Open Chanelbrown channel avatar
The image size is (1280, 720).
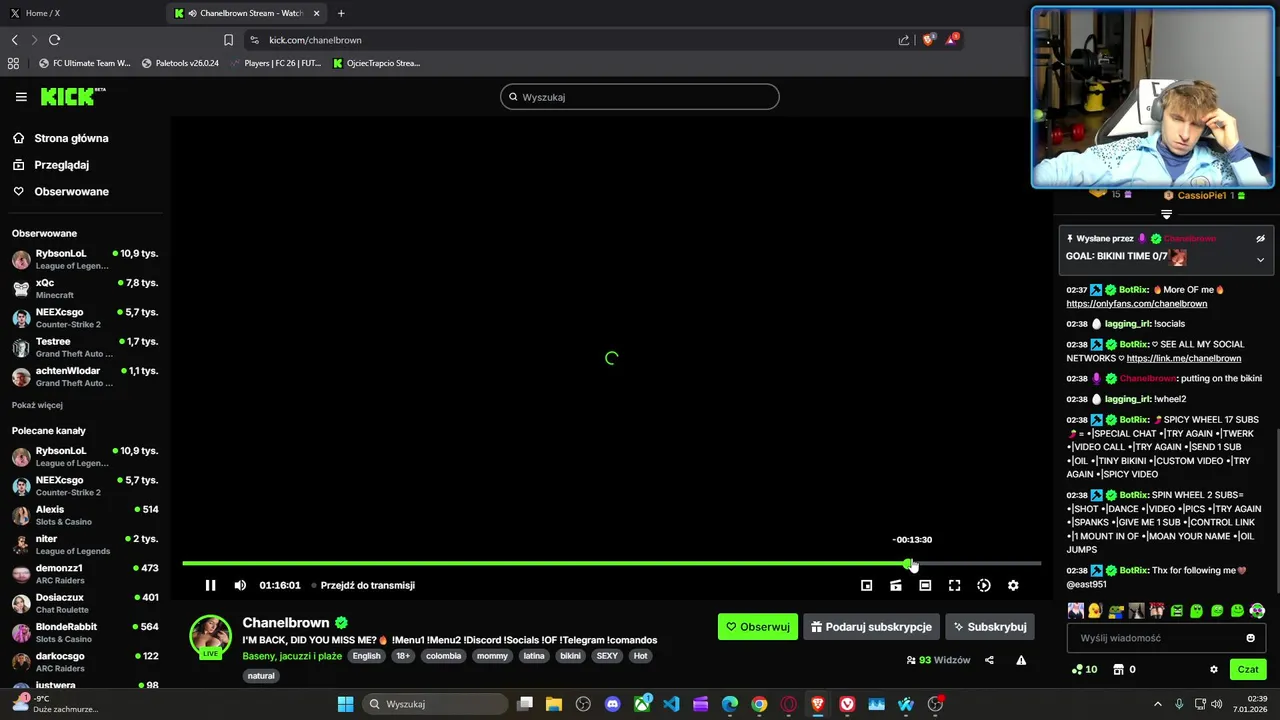coord(210,636)
